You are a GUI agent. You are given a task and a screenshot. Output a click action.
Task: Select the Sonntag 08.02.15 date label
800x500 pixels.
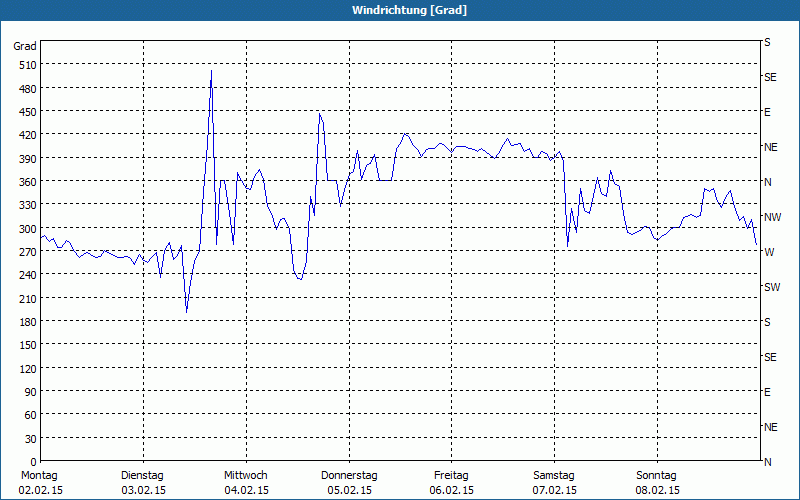tap(657, 483)
